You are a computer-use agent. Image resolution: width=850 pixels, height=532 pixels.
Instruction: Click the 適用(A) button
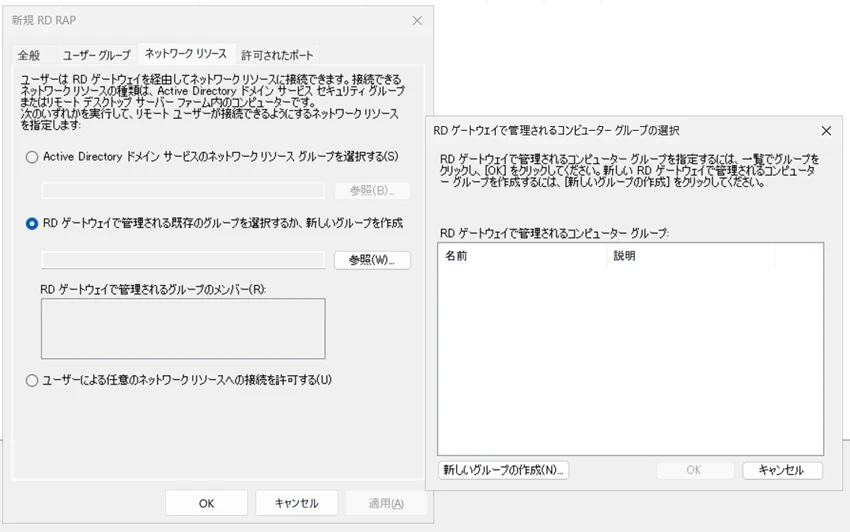[386, 503]
